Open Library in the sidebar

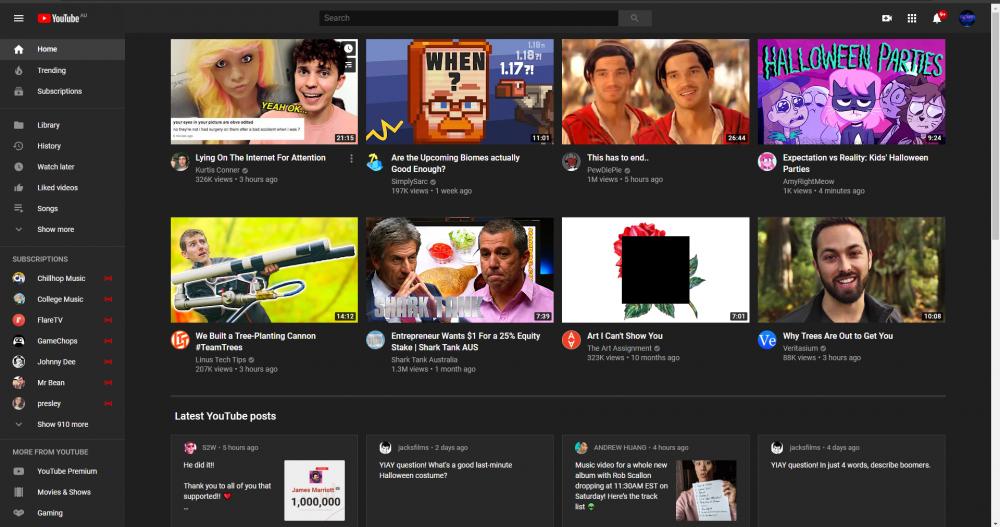(x=62, y=125)
